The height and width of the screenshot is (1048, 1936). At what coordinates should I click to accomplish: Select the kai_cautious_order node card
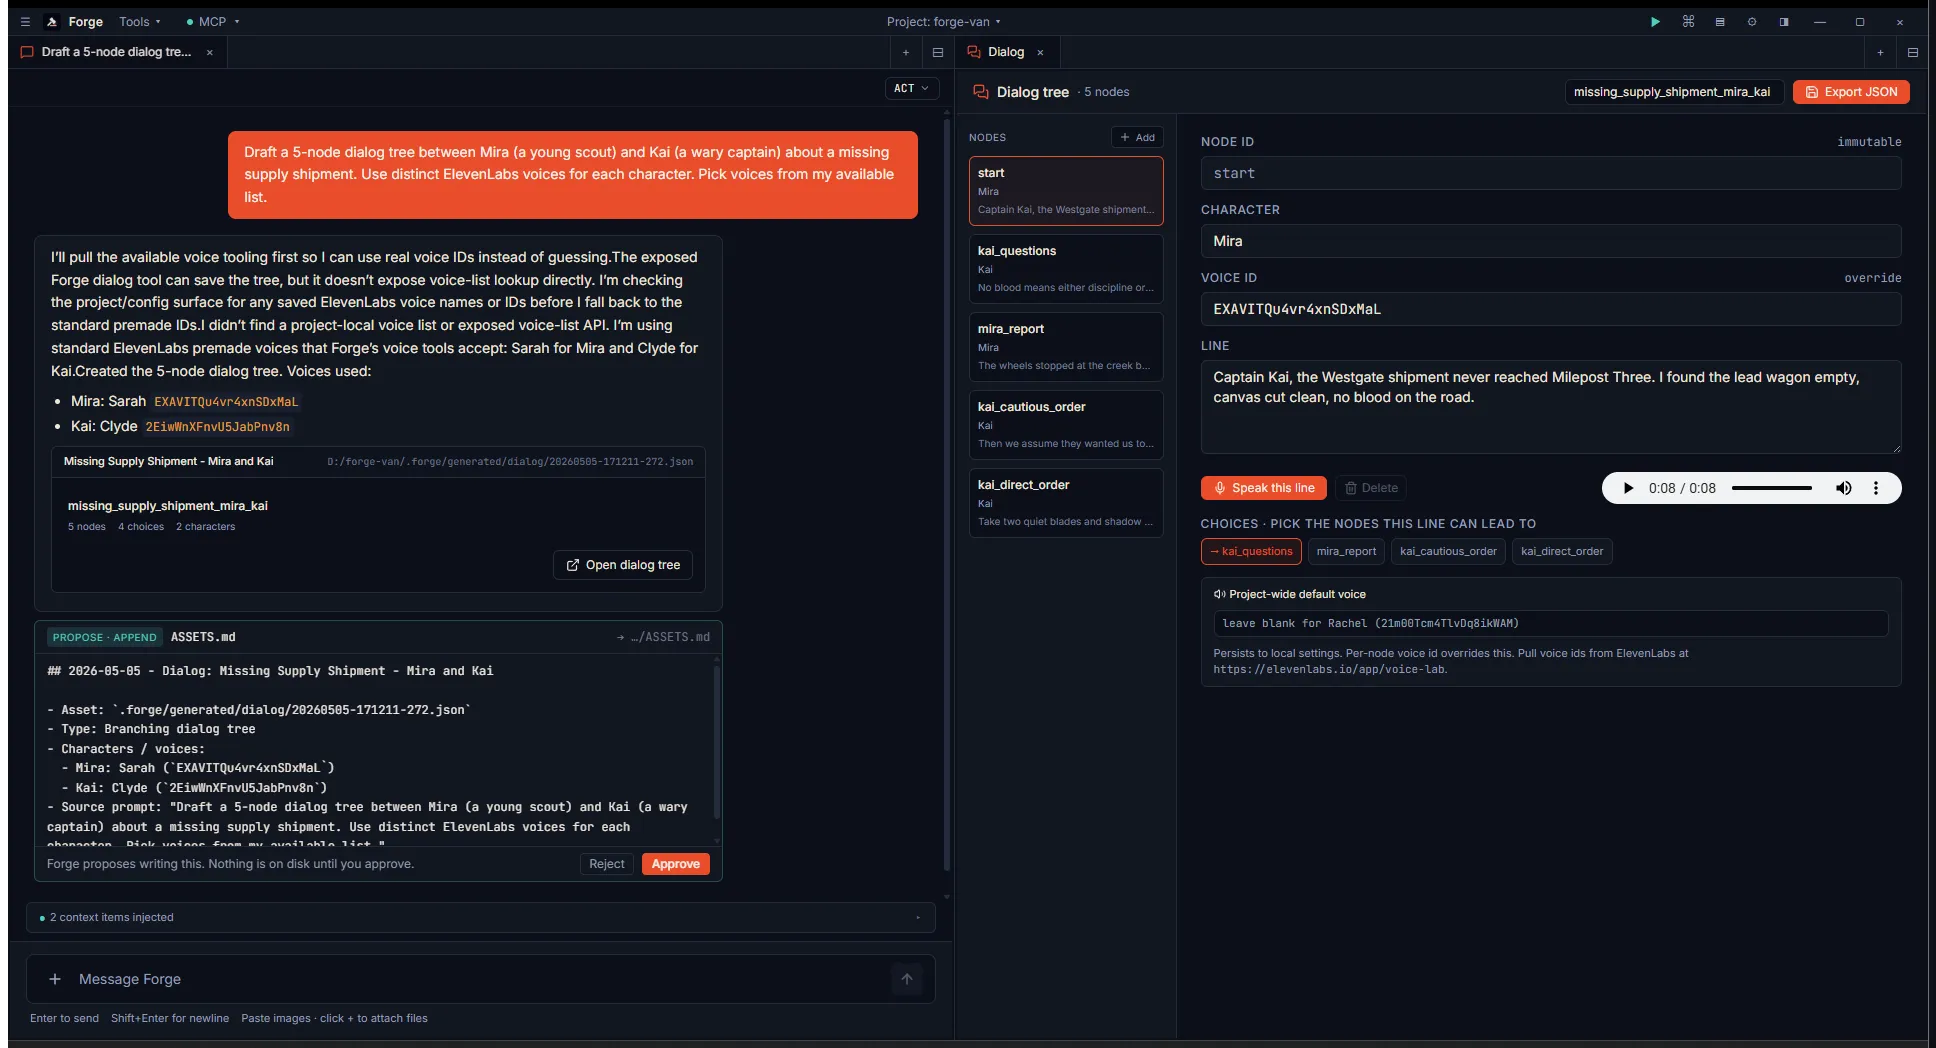click(x=1066, y=424)
